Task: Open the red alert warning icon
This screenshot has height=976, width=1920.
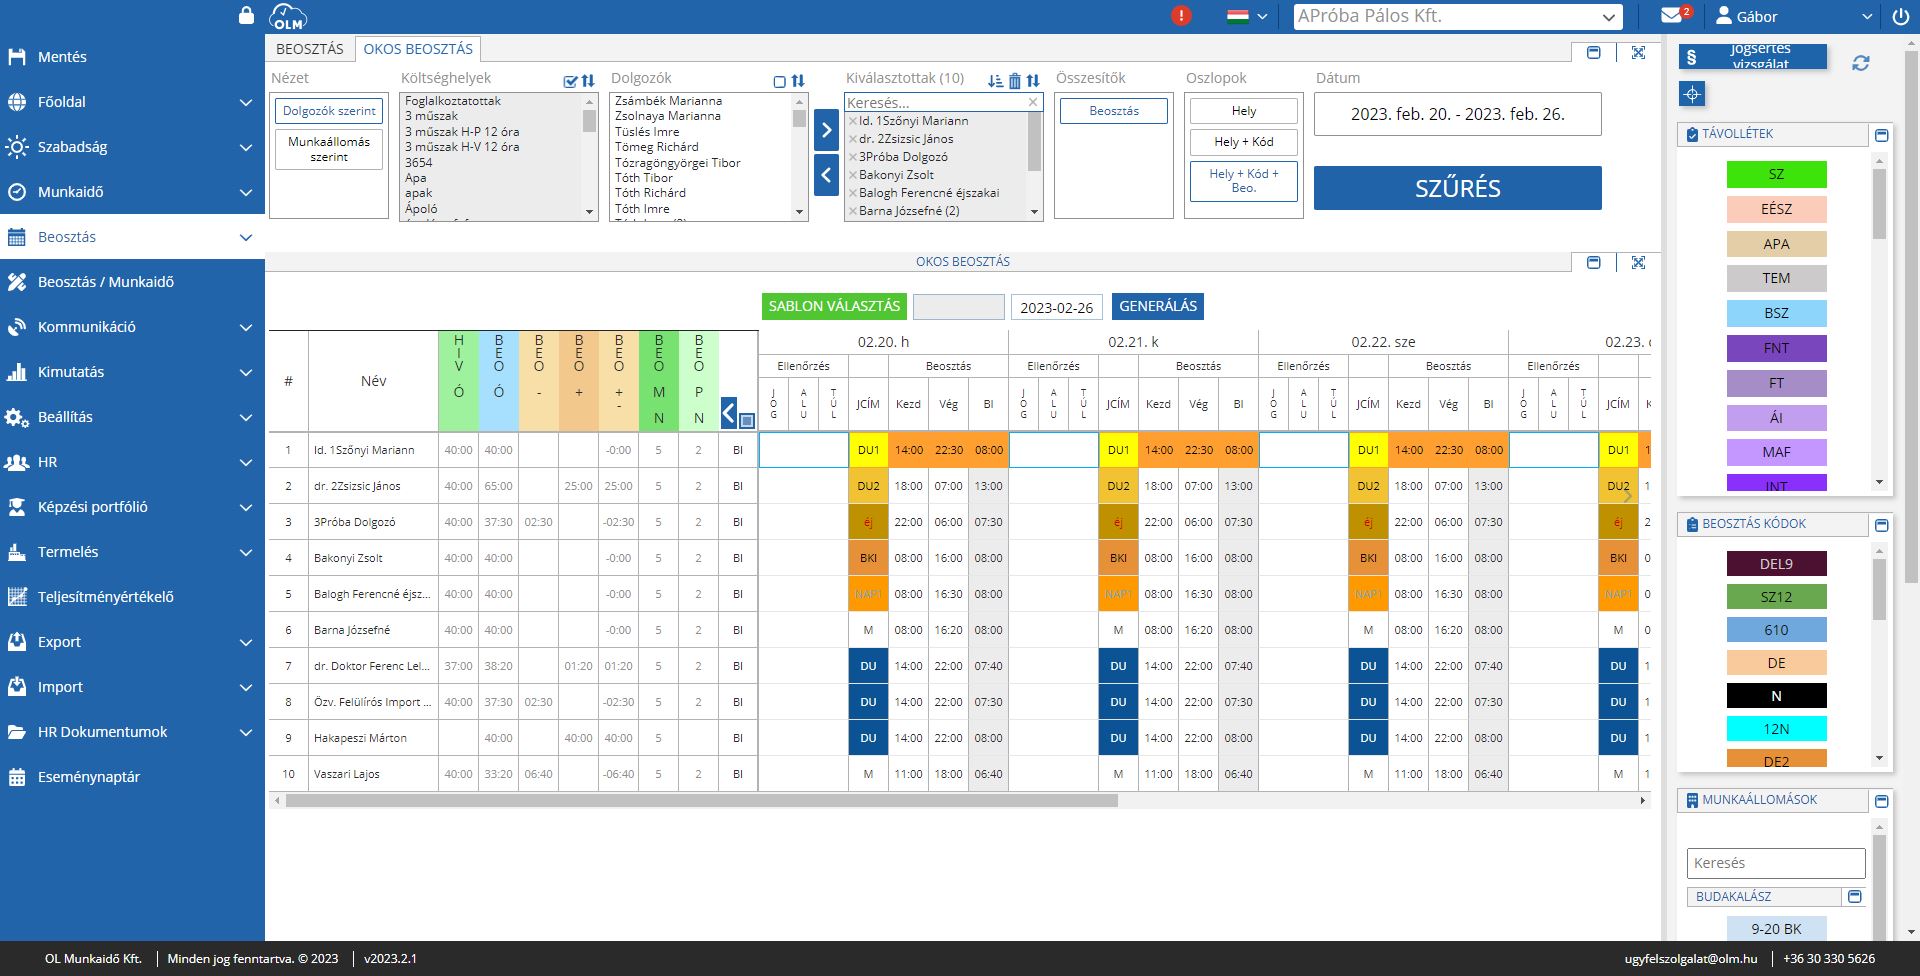Action: tap(1181, 16)
